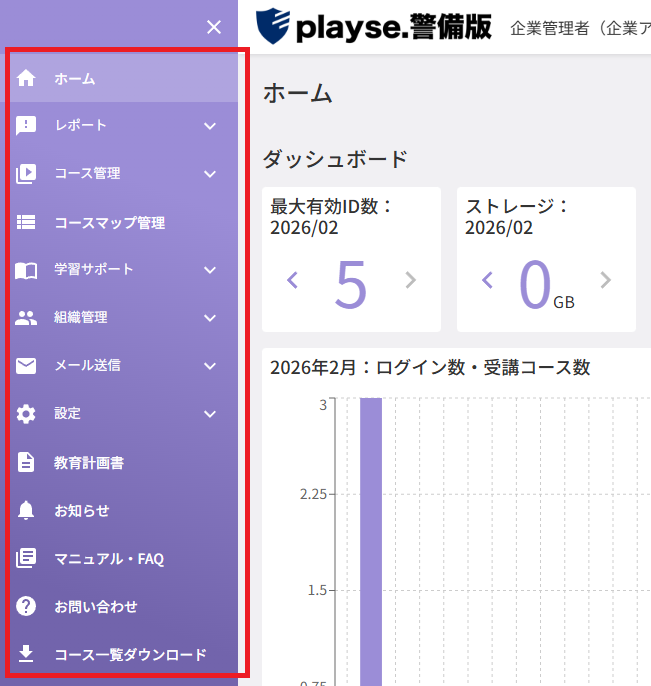Click the question mark inquiry icon
Image resolution: width=651 pixels, height=686 pixels.
tap(26, 606)
